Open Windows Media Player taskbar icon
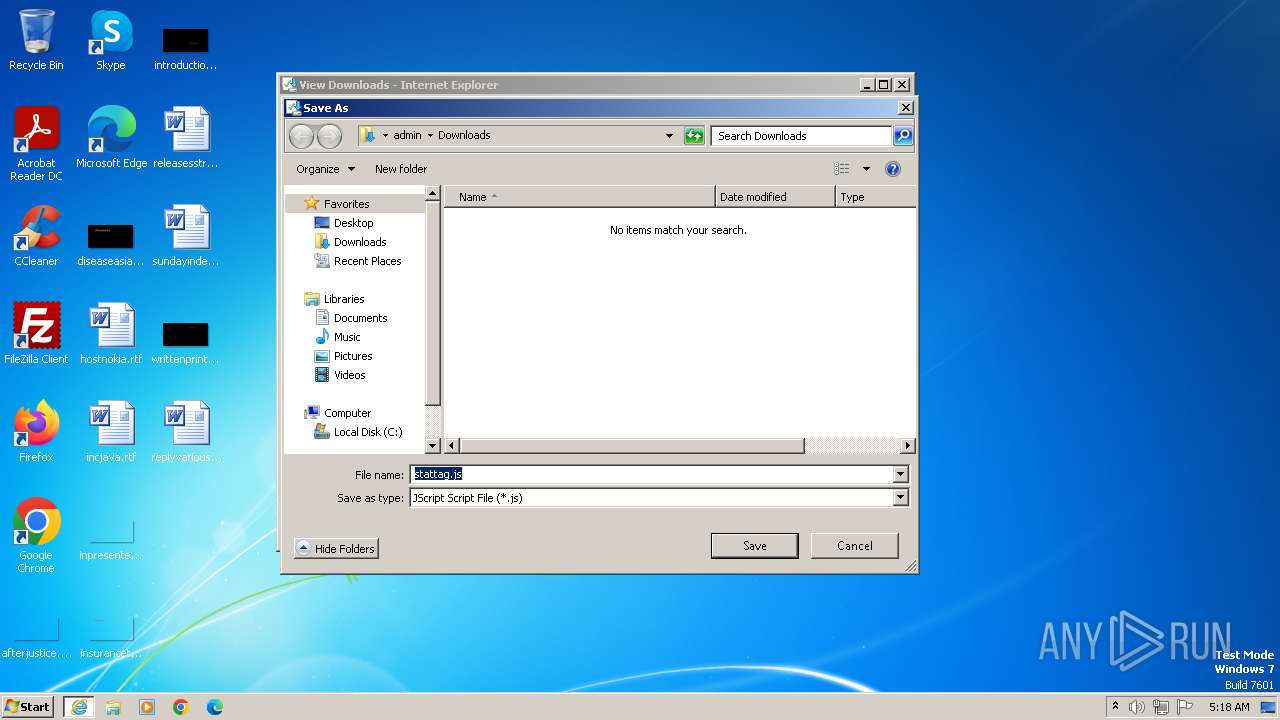The image size is (1280, 720). click(x=147, y=707)
